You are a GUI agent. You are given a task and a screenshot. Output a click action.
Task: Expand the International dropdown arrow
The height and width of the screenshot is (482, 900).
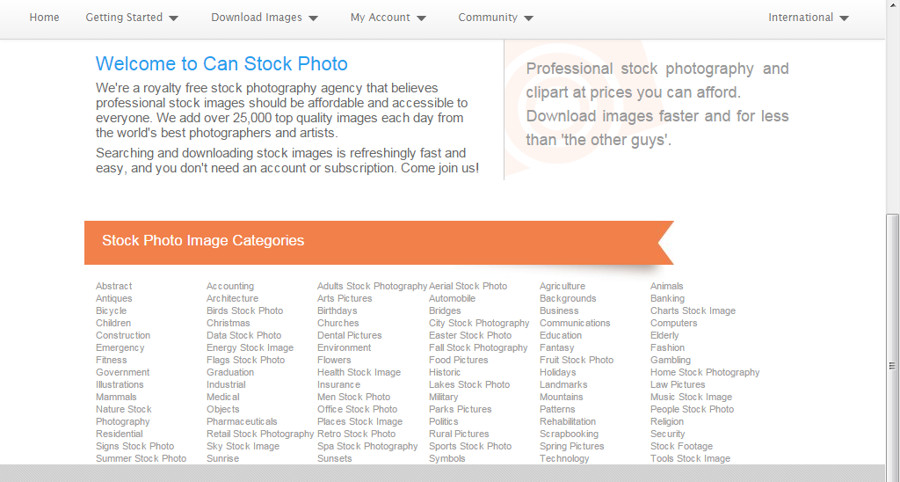[x=843, y=18]
